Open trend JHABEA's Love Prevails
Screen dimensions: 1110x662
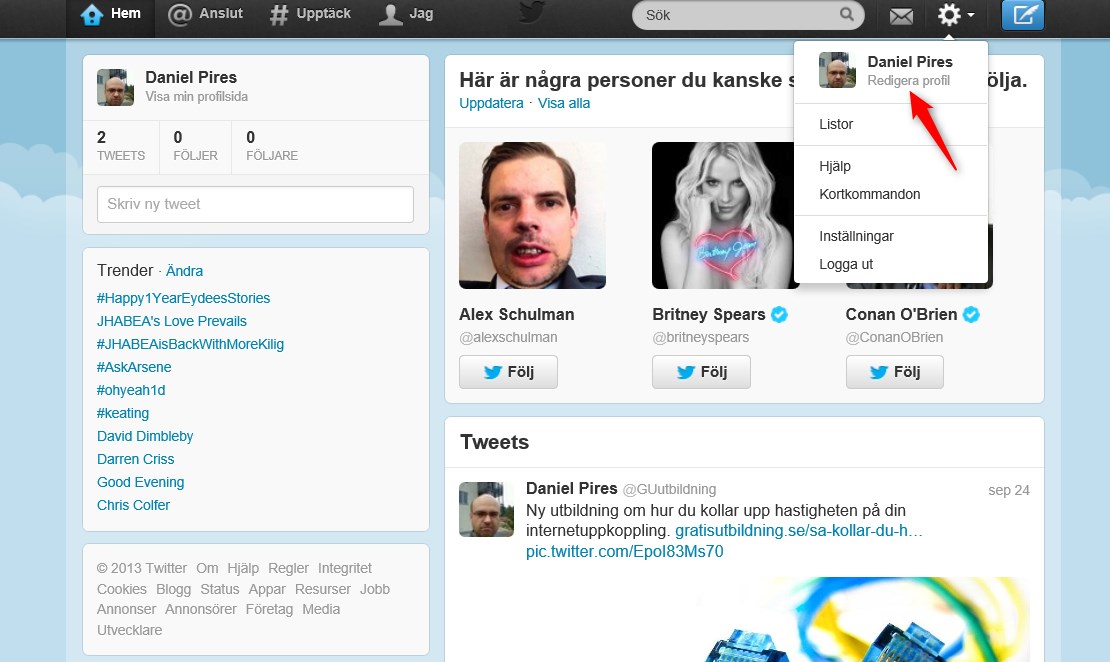pos(172,321)
